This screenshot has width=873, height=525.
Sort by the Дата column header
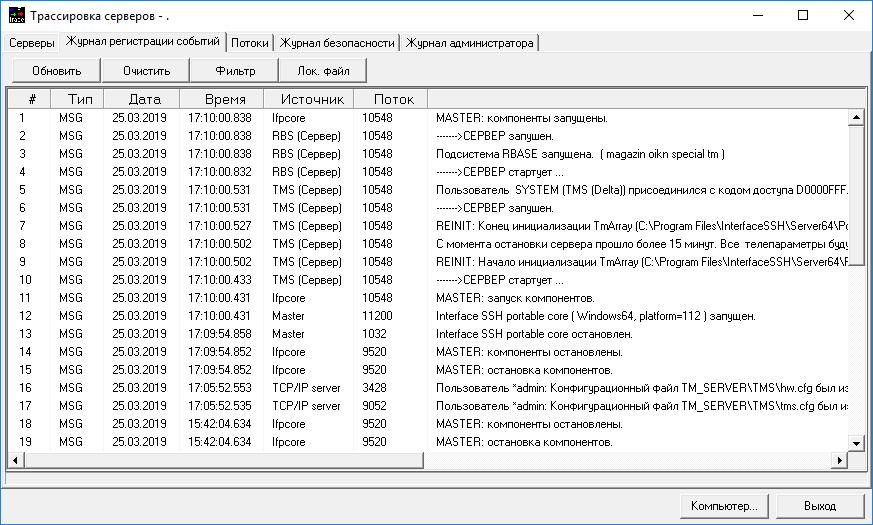pos(144,99)
